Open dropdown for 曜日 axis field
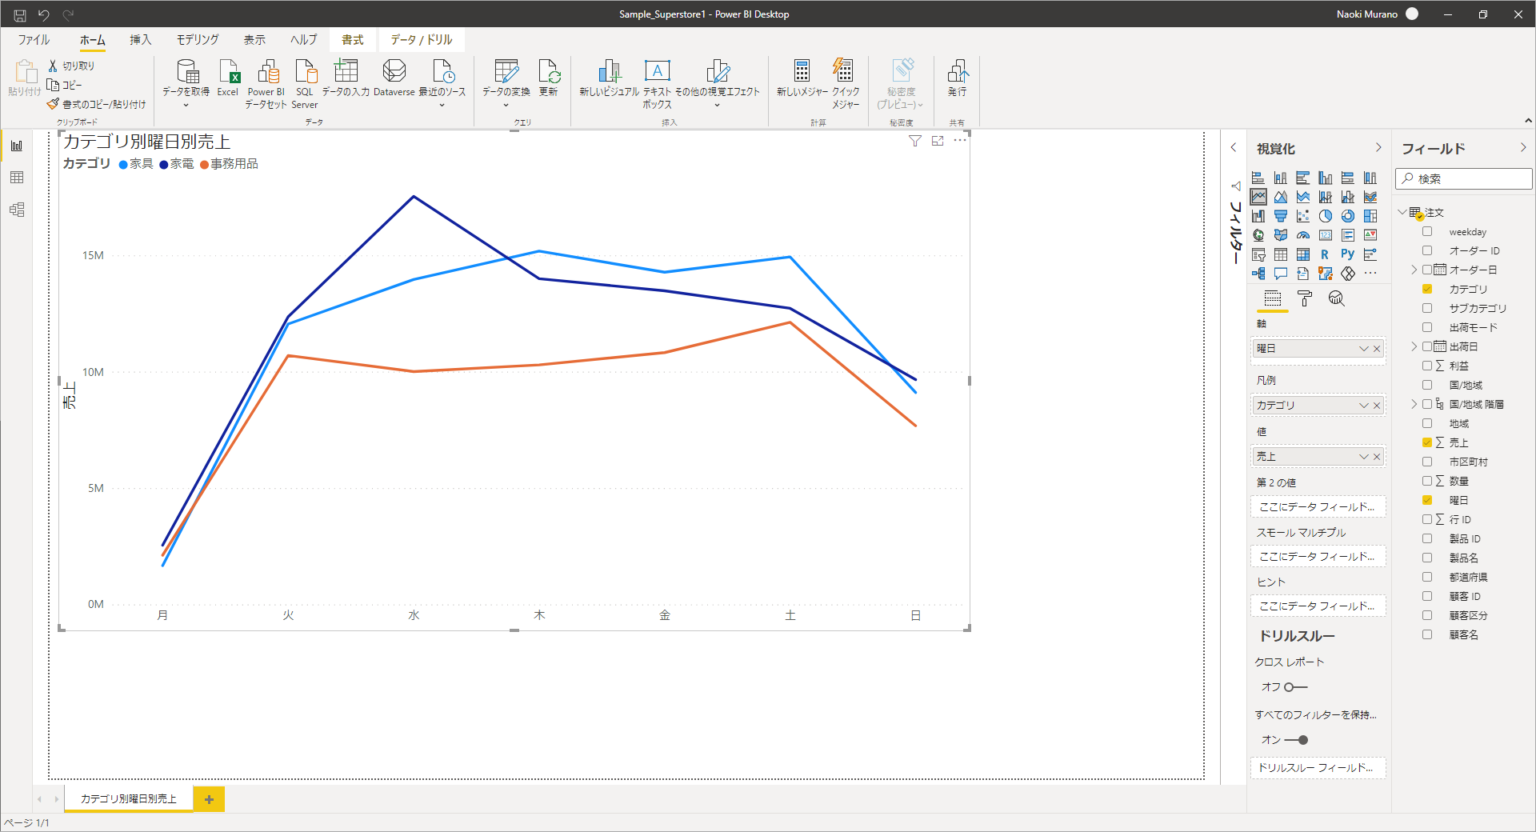This screenshot has width=1536, height=832. 1363,349
